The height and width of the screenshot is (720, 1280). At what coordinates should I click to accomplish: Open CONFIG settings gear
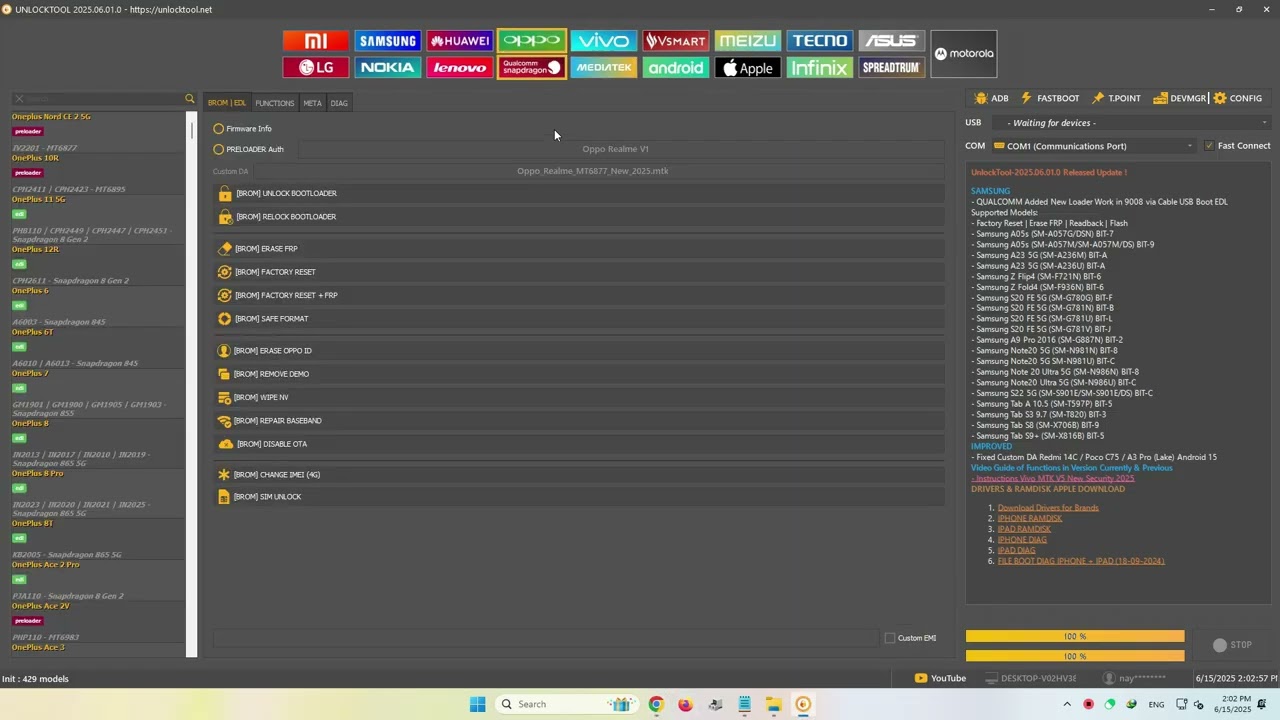[1237, 98]
